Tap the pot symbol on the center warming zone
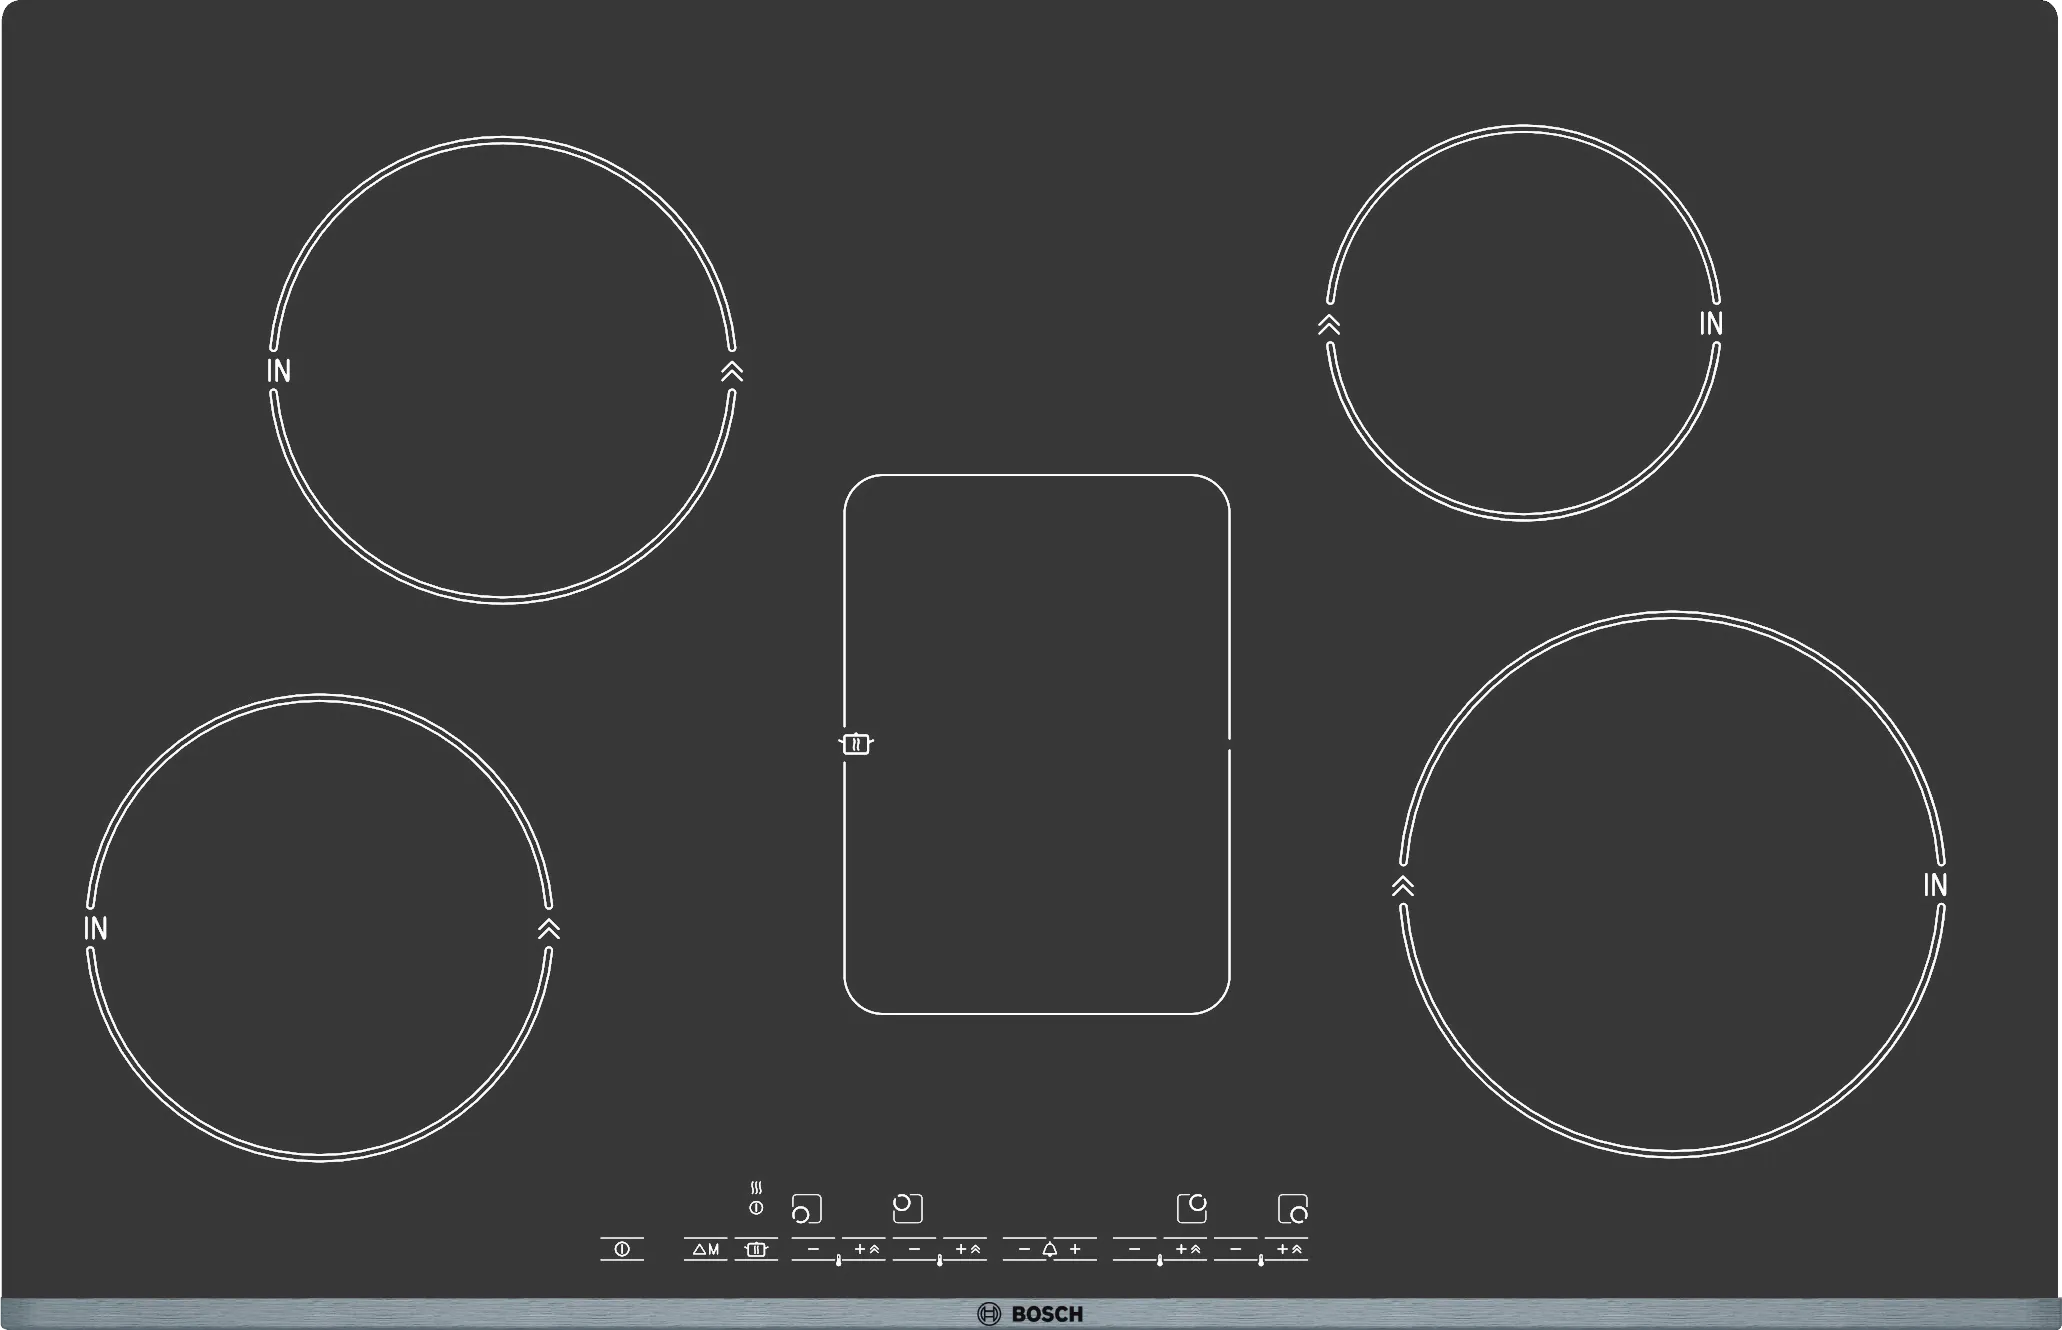Screen dimensions: 2062x1330 click(856, 744)
